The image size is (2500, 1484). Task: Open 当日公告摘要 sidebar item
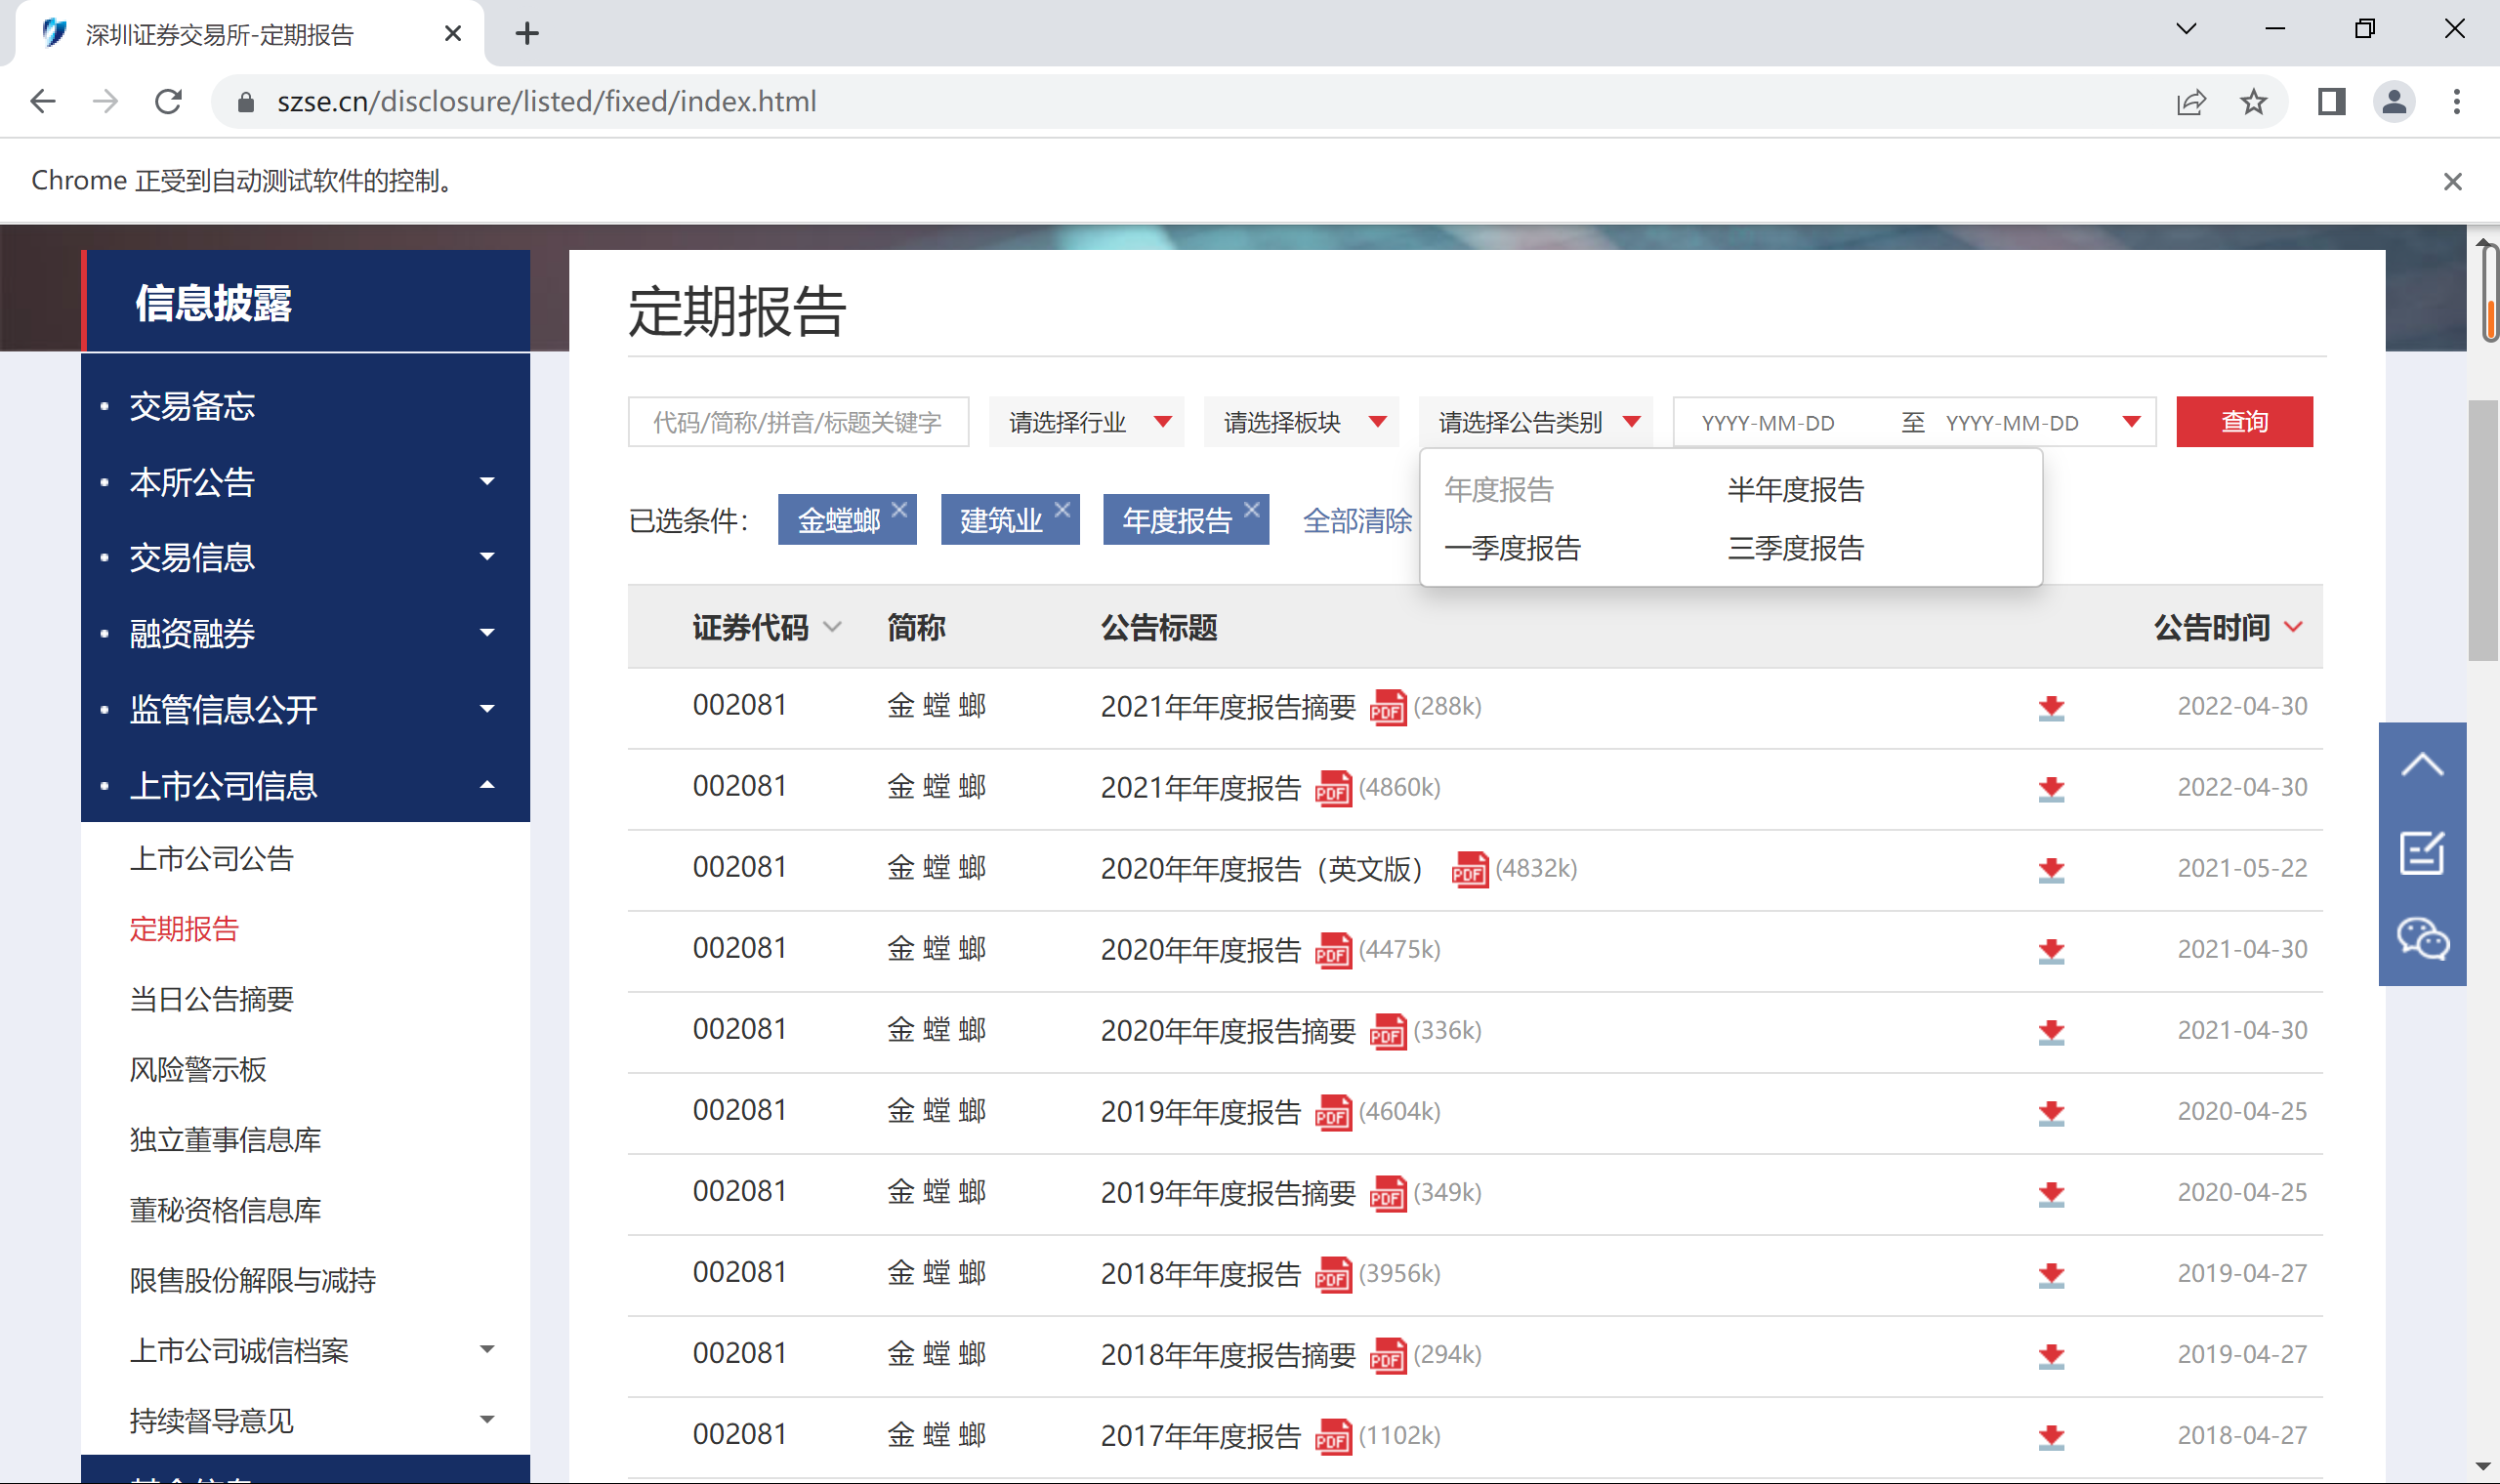click(x=211, y=999)
